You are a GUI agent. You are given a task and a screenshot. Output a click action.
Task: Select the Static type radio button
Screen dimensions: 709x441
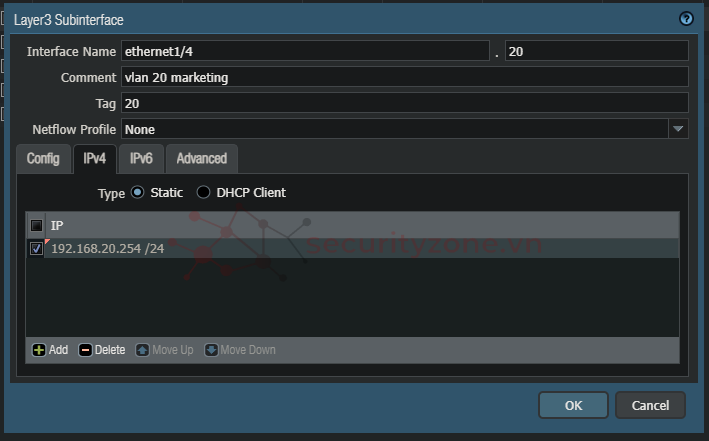click(x=137, y=192)
